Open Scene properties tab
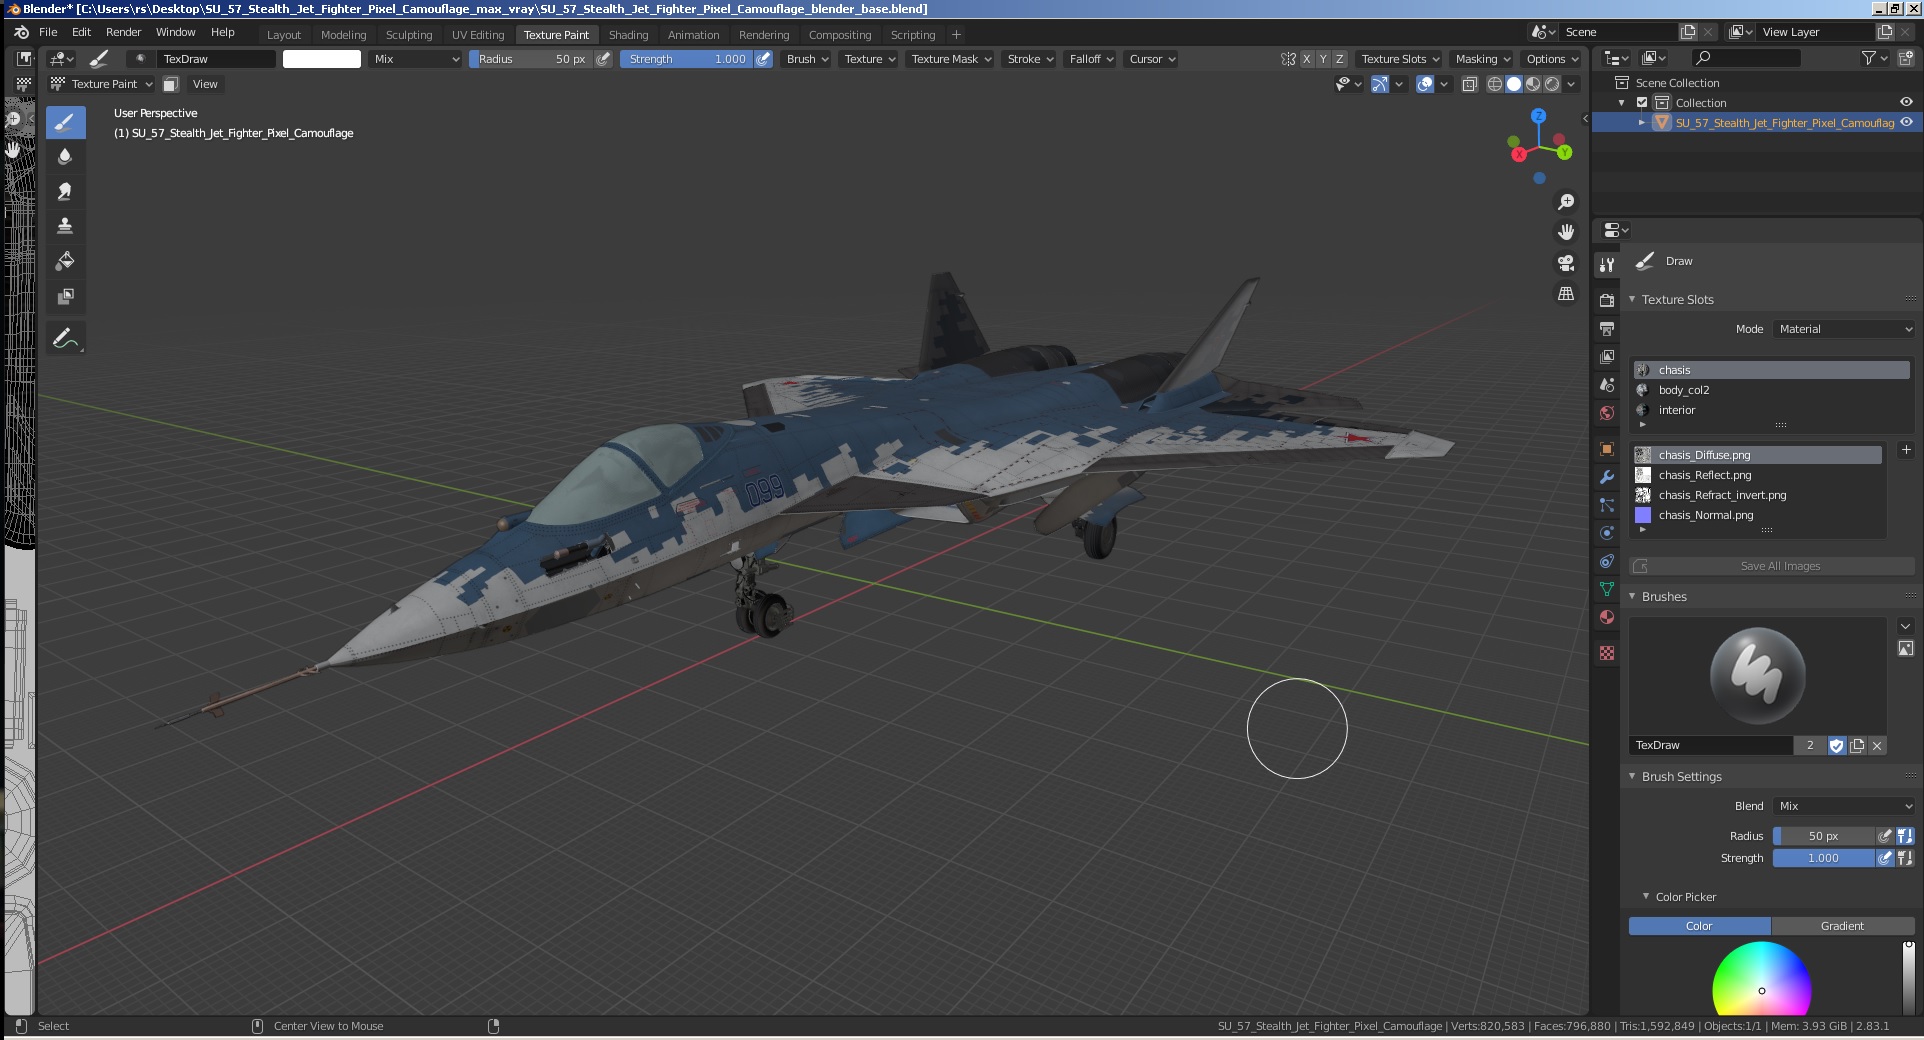This screenshot has width=1924, height=1040. click(1607, 385)
